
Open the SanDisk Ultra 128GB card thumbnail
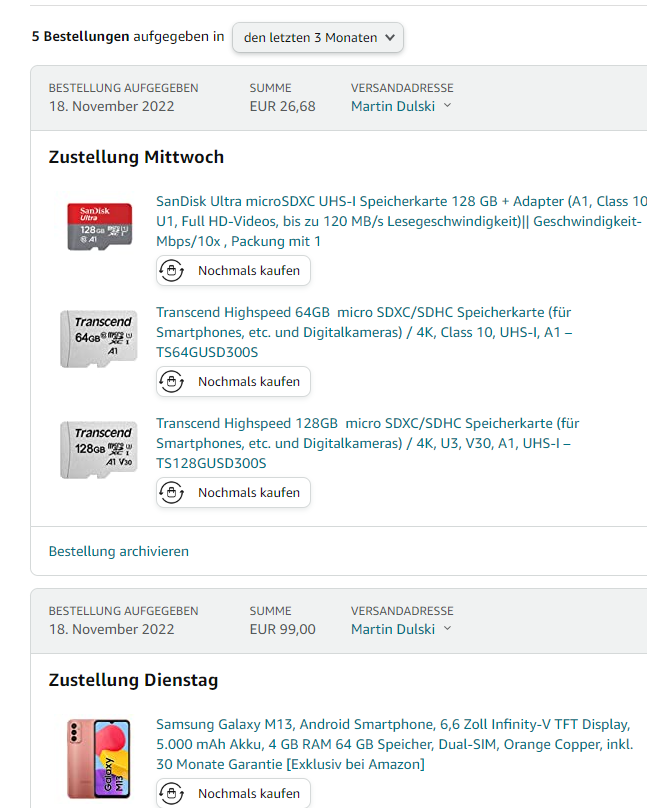pos(99,226)
